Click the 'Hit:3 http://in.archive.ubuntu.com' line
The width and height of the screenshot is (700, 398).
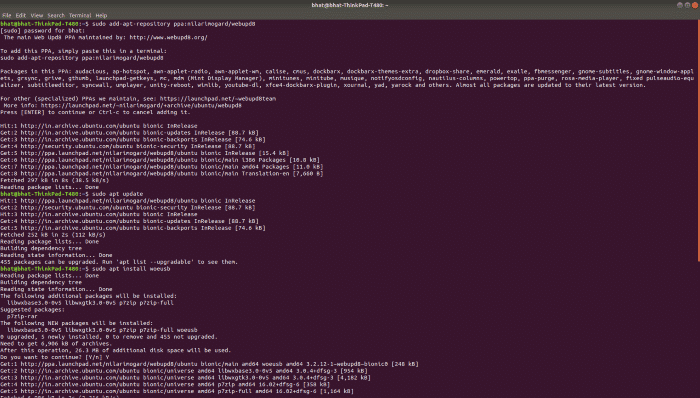click(x=99, y=214)
